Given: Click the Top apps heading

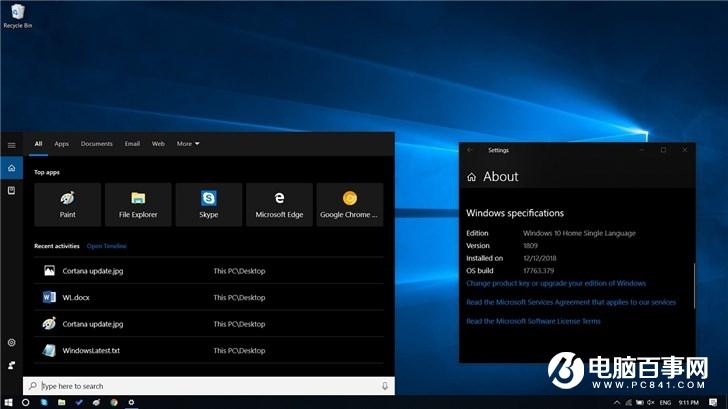Looking at the screenshot, I should tap(47, 172).
